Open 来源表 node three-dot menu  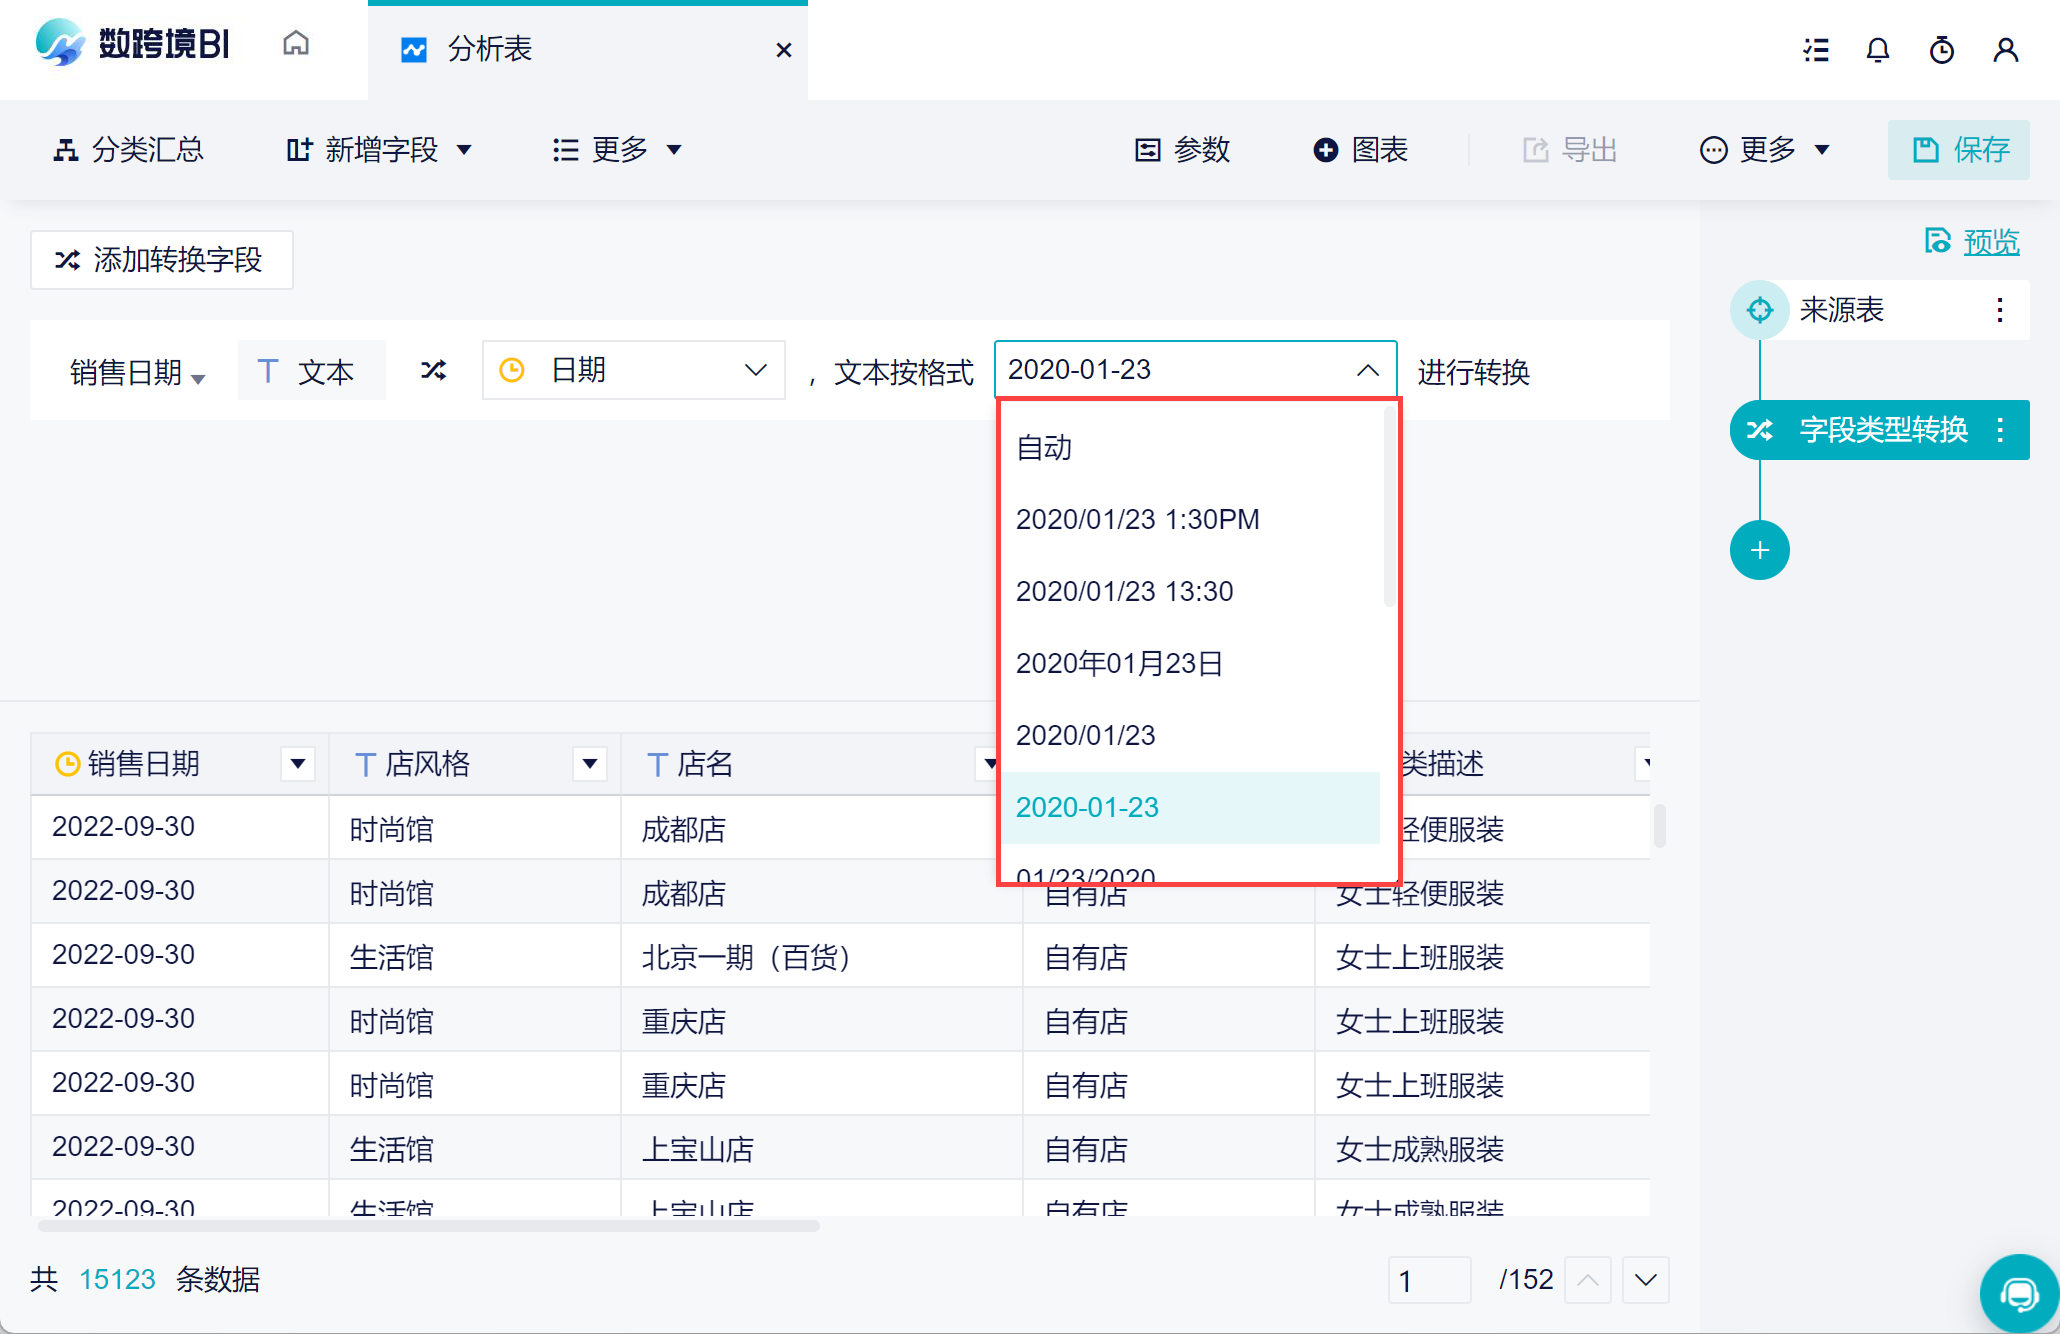coord(1999,310)
